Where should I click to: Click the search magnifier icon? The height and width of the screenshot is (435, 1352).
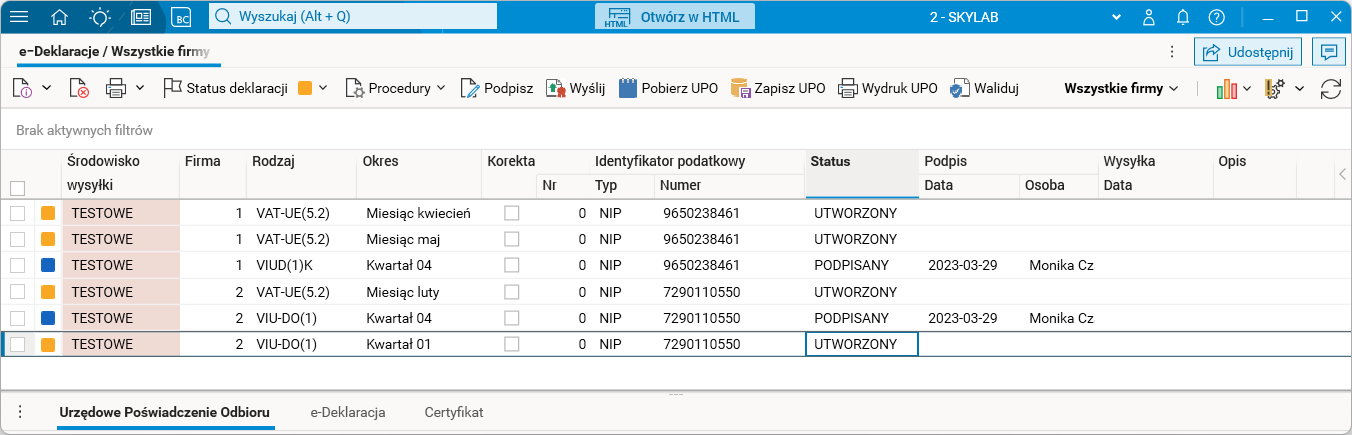click(223, 17)
